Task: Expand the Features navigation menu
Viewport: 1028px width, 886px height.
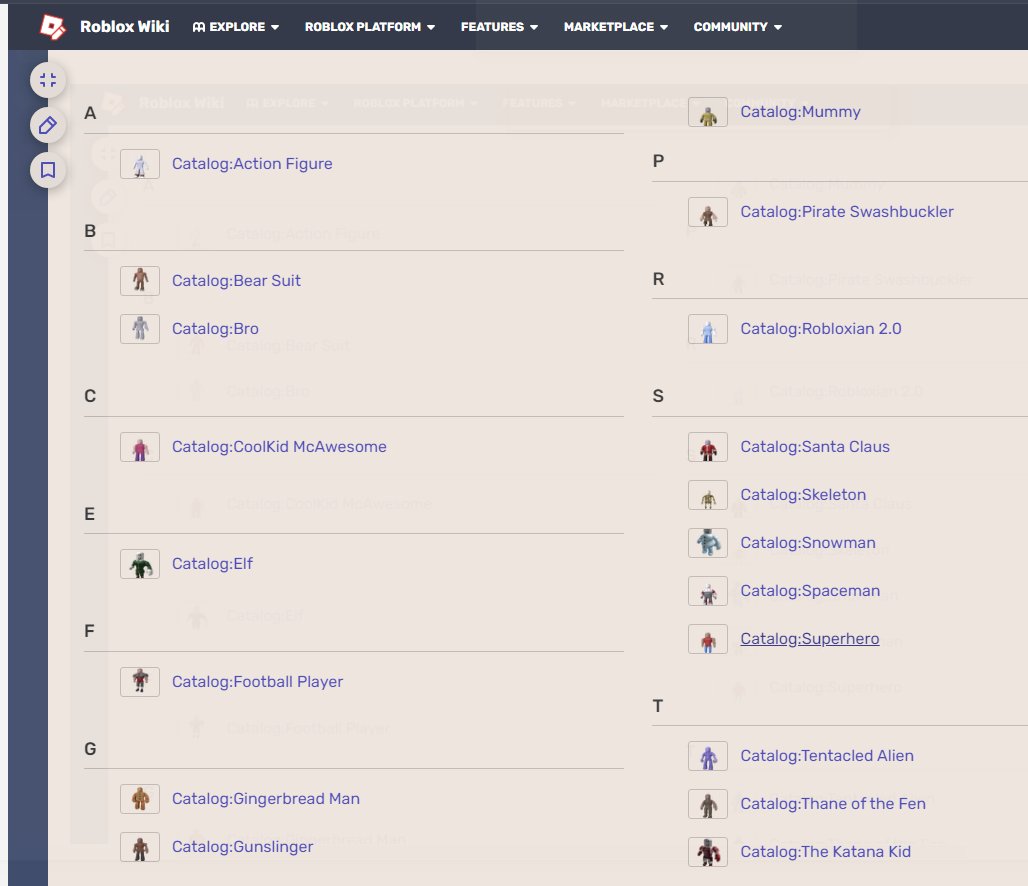Action: [x=500, y=27]
